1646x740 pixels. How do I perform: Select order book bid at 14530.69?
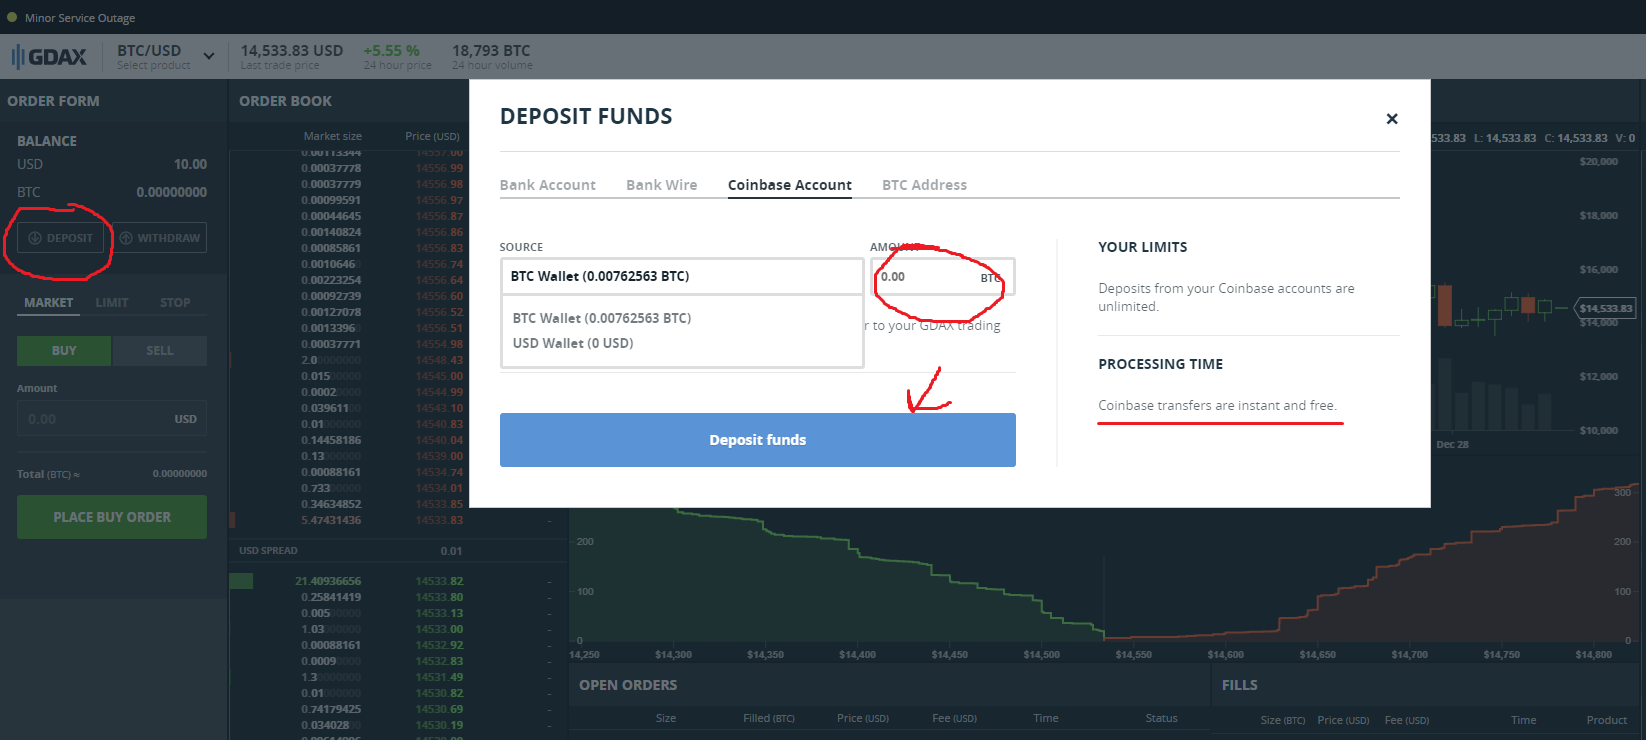[x=398, y=709]
